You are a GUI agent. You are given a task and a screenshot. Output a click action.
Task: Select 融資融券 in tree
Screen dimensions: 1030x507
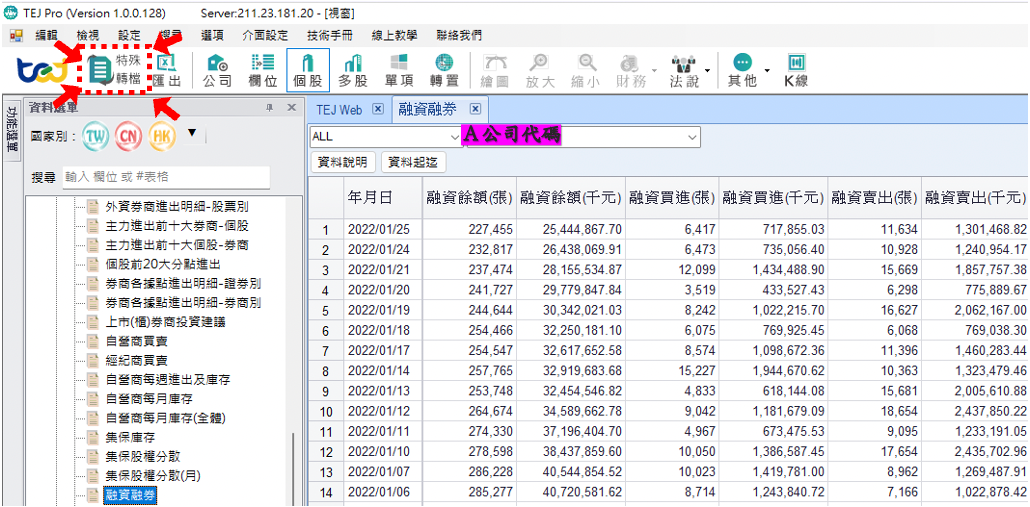(130, 495)
